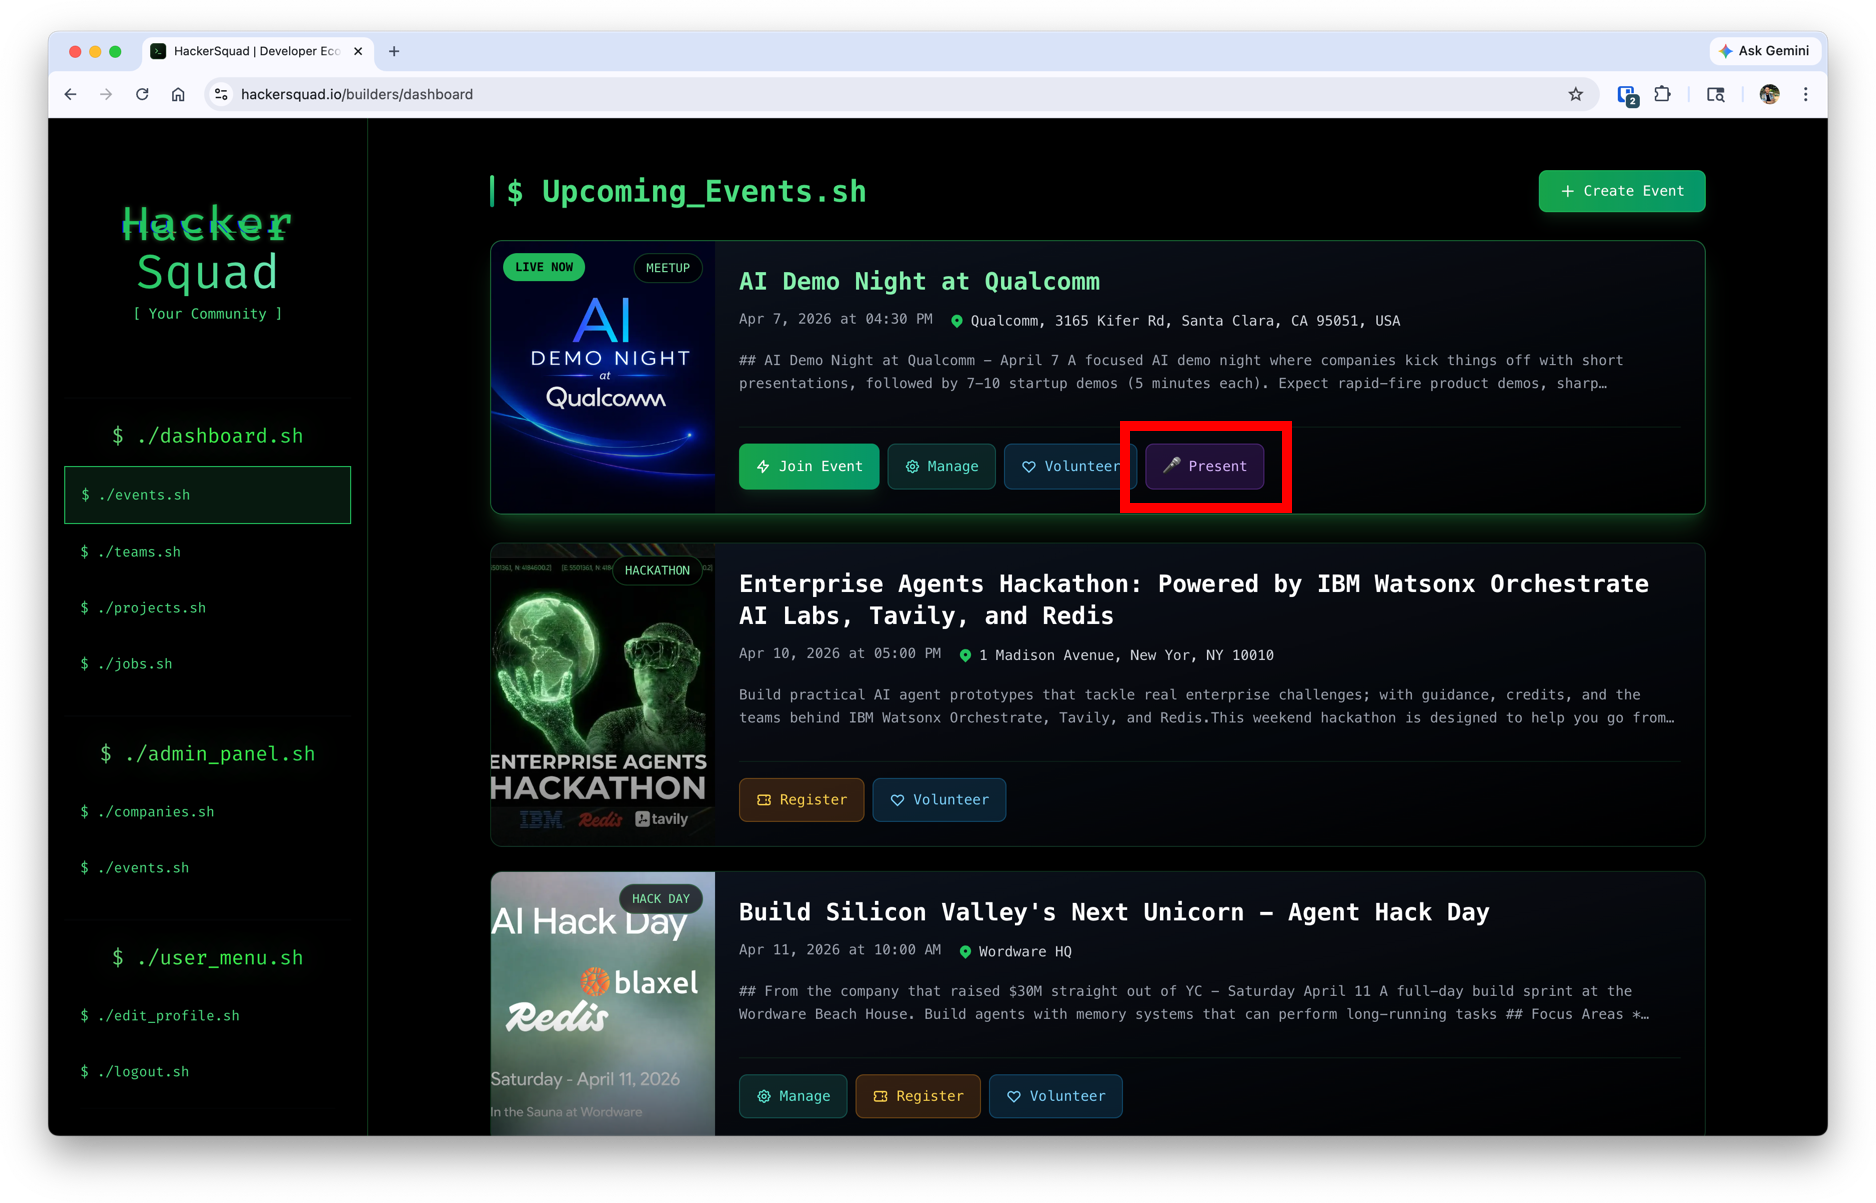Click the Apr 10, 2026 at 05:00 PM date

[x=840, y=654]
